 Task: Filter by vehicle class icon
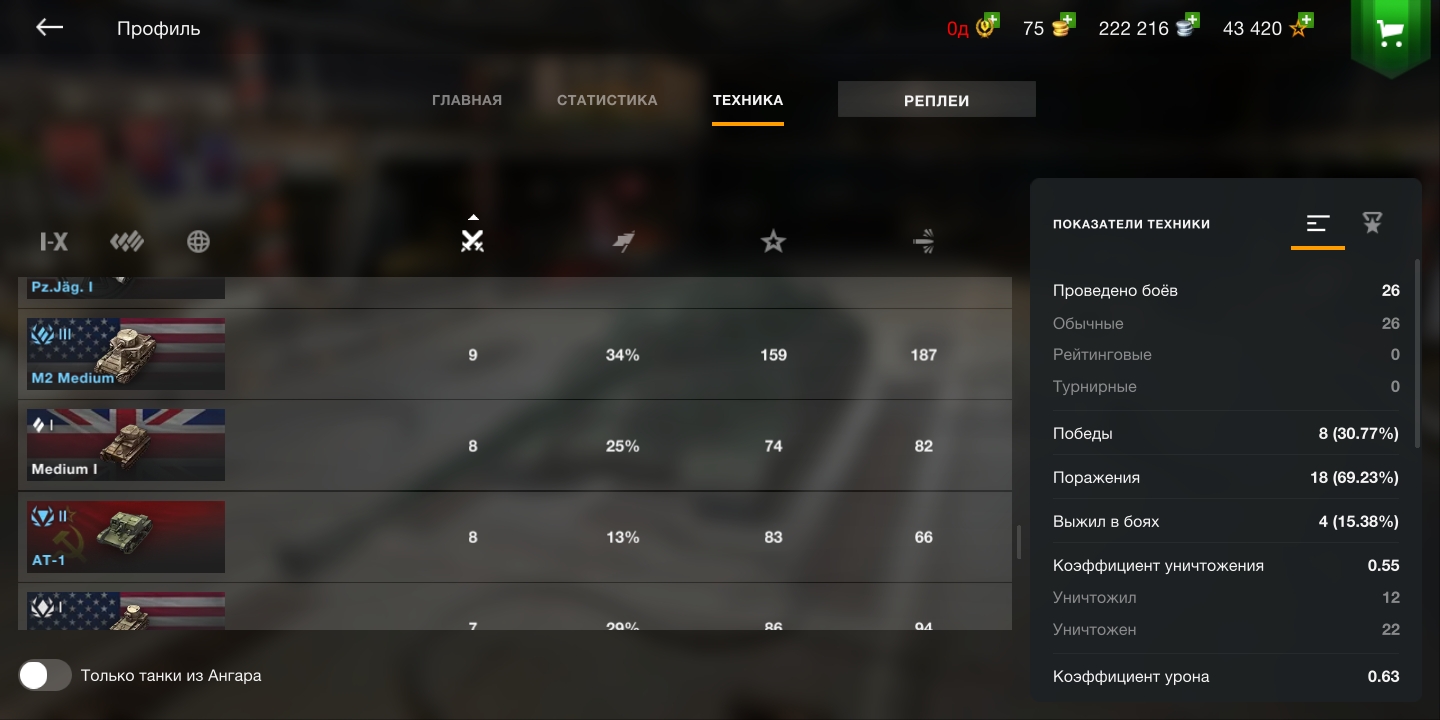127,241
